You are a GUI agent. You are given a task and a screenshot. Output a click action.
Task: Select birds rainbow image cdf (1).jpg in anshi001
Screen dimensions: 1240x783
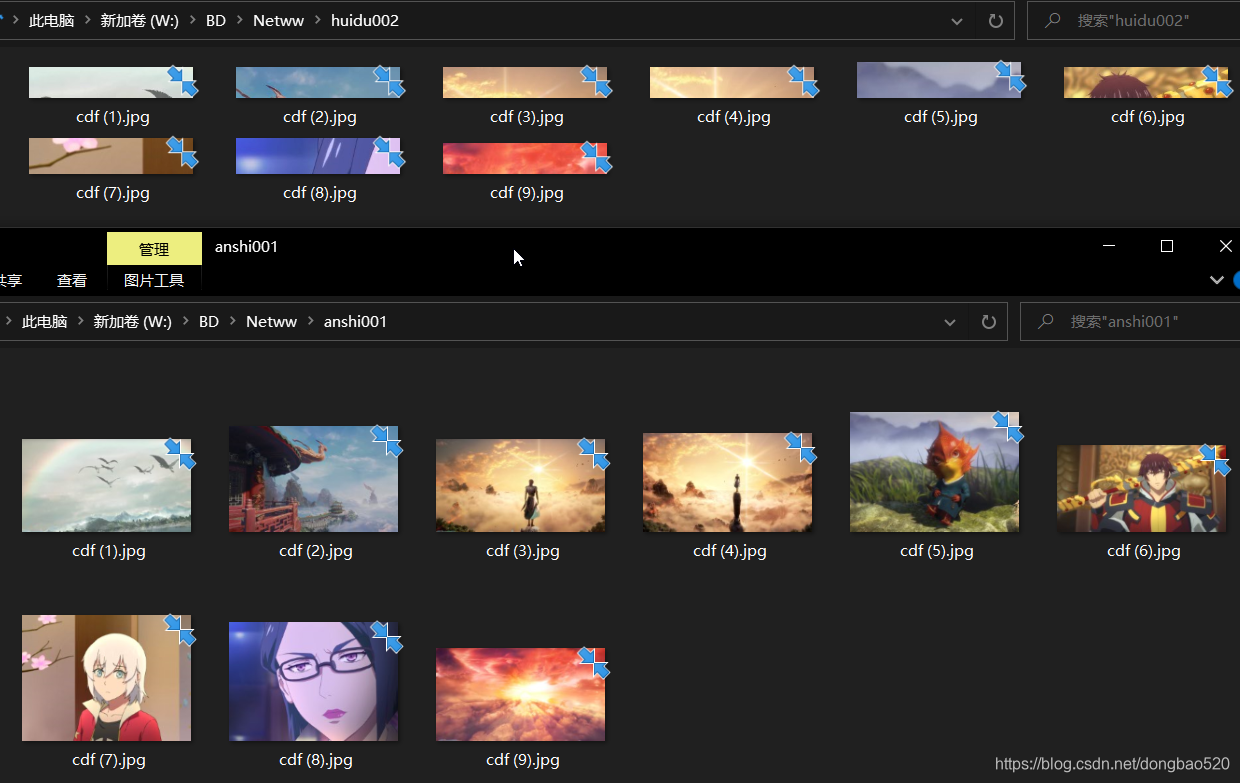(x=106, y=485)
